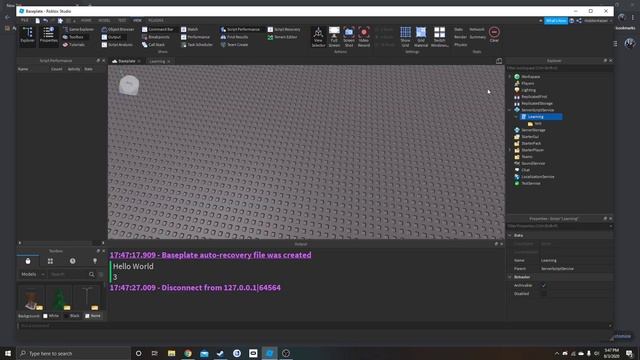Open the Watch window

pyautogui.click(x=190, y=29)
